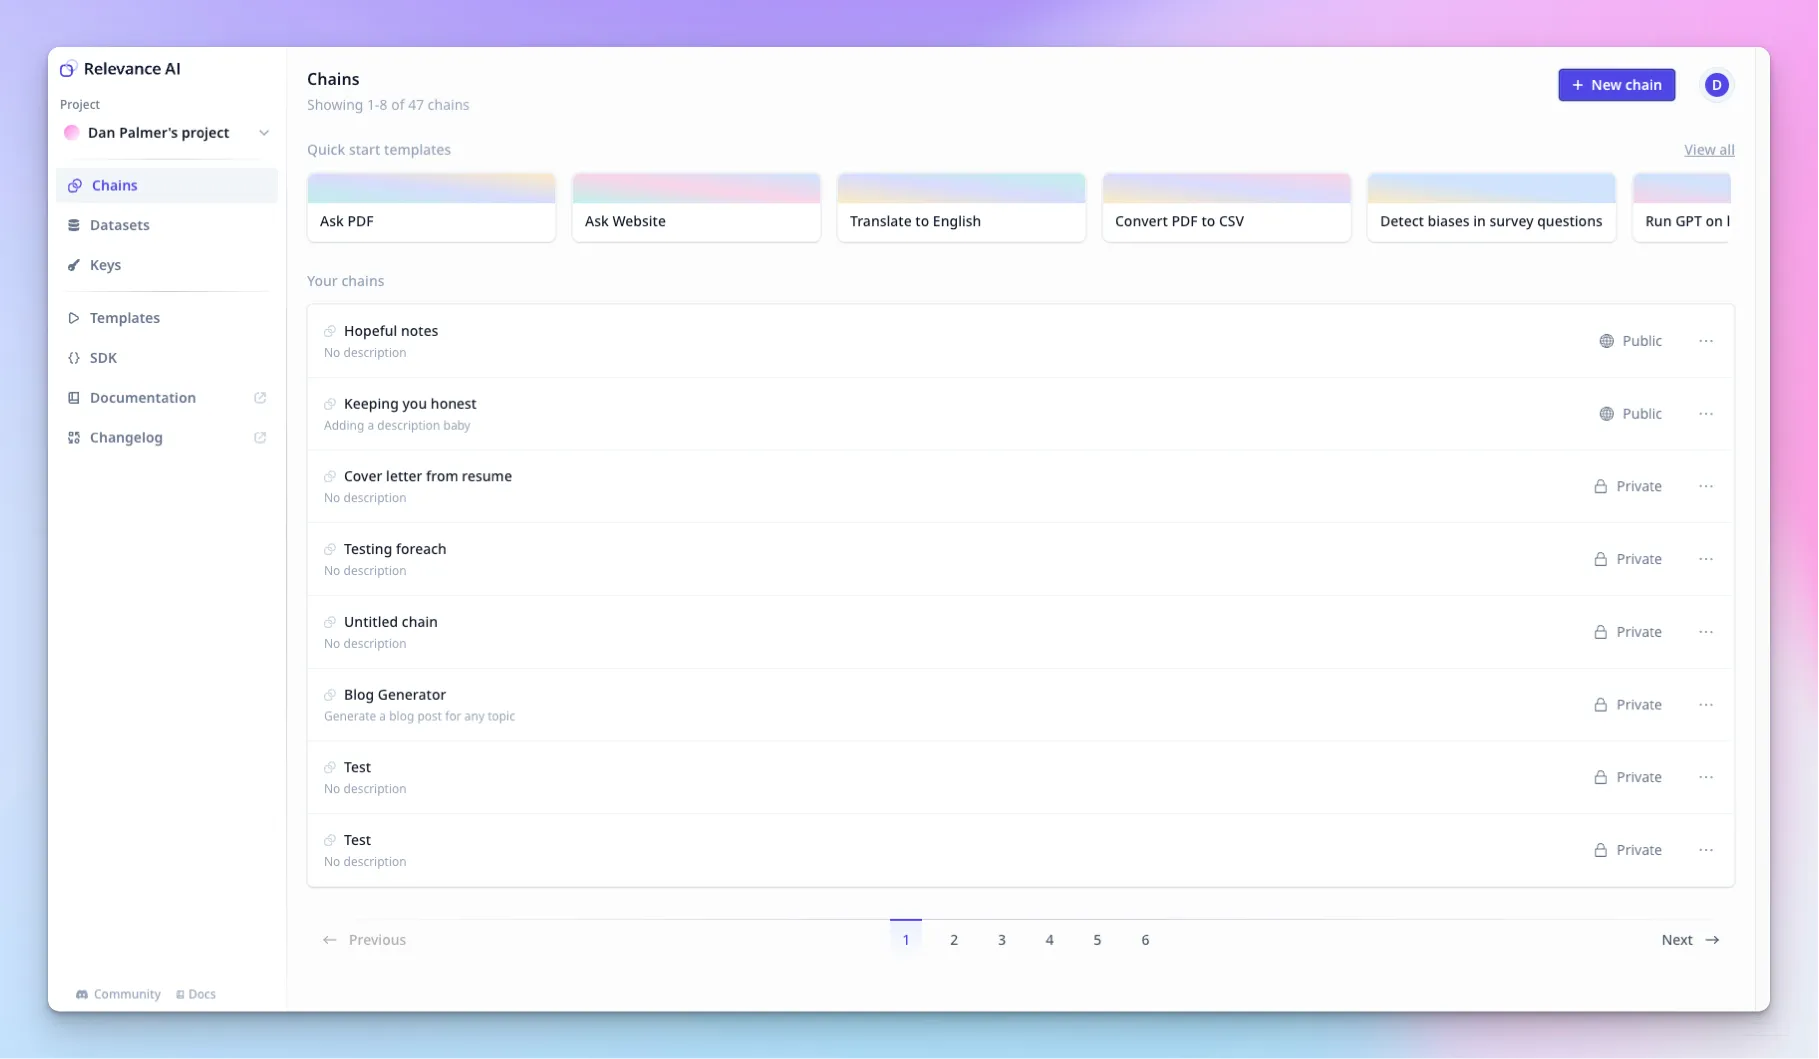Open Documentation via its external link icon
The image size is (1819, 1059).
(260, 397)
